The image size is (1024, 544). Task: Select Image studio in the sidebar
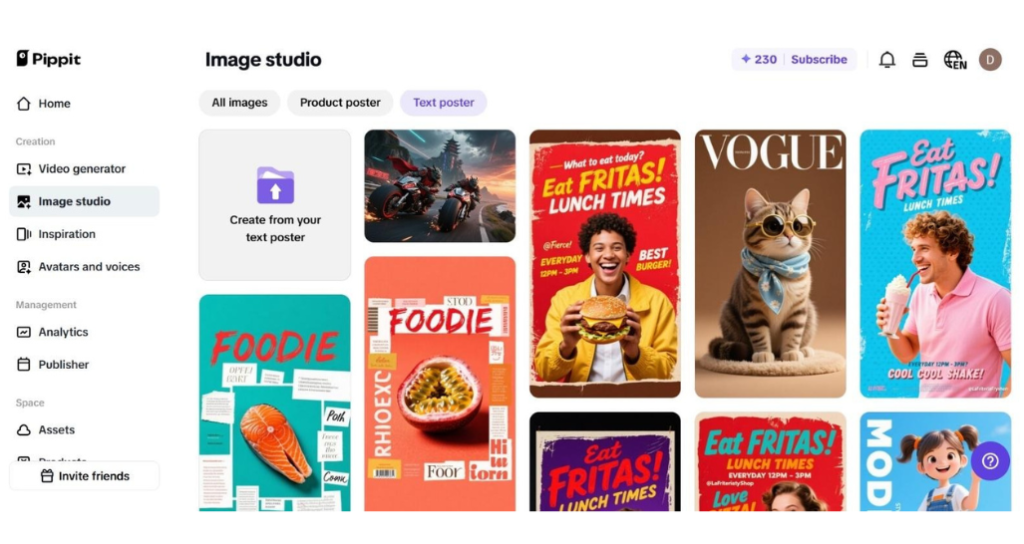click(x=74, y=202)
